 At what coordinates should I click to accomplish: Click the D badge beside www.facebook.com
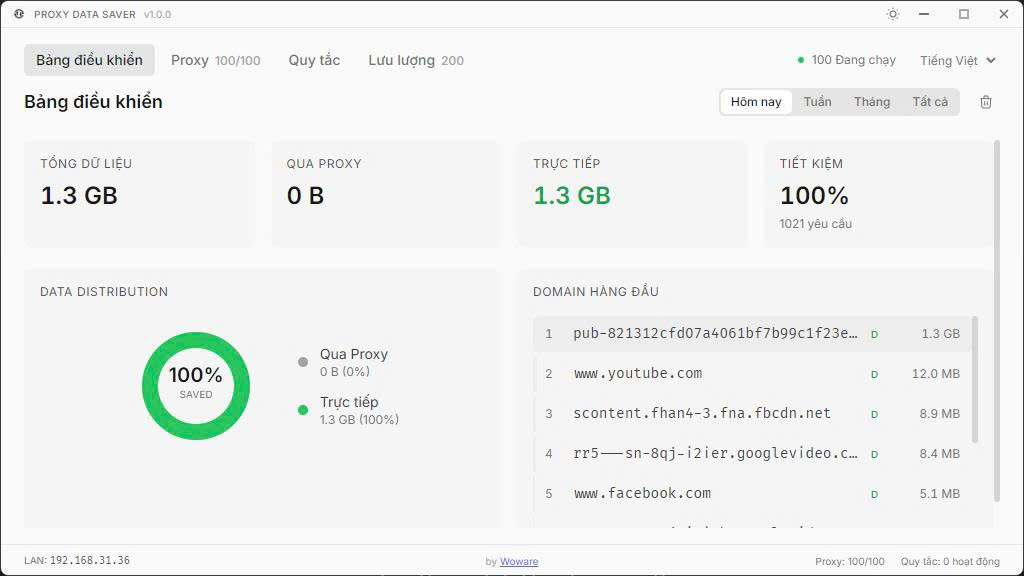coord(874,494)
